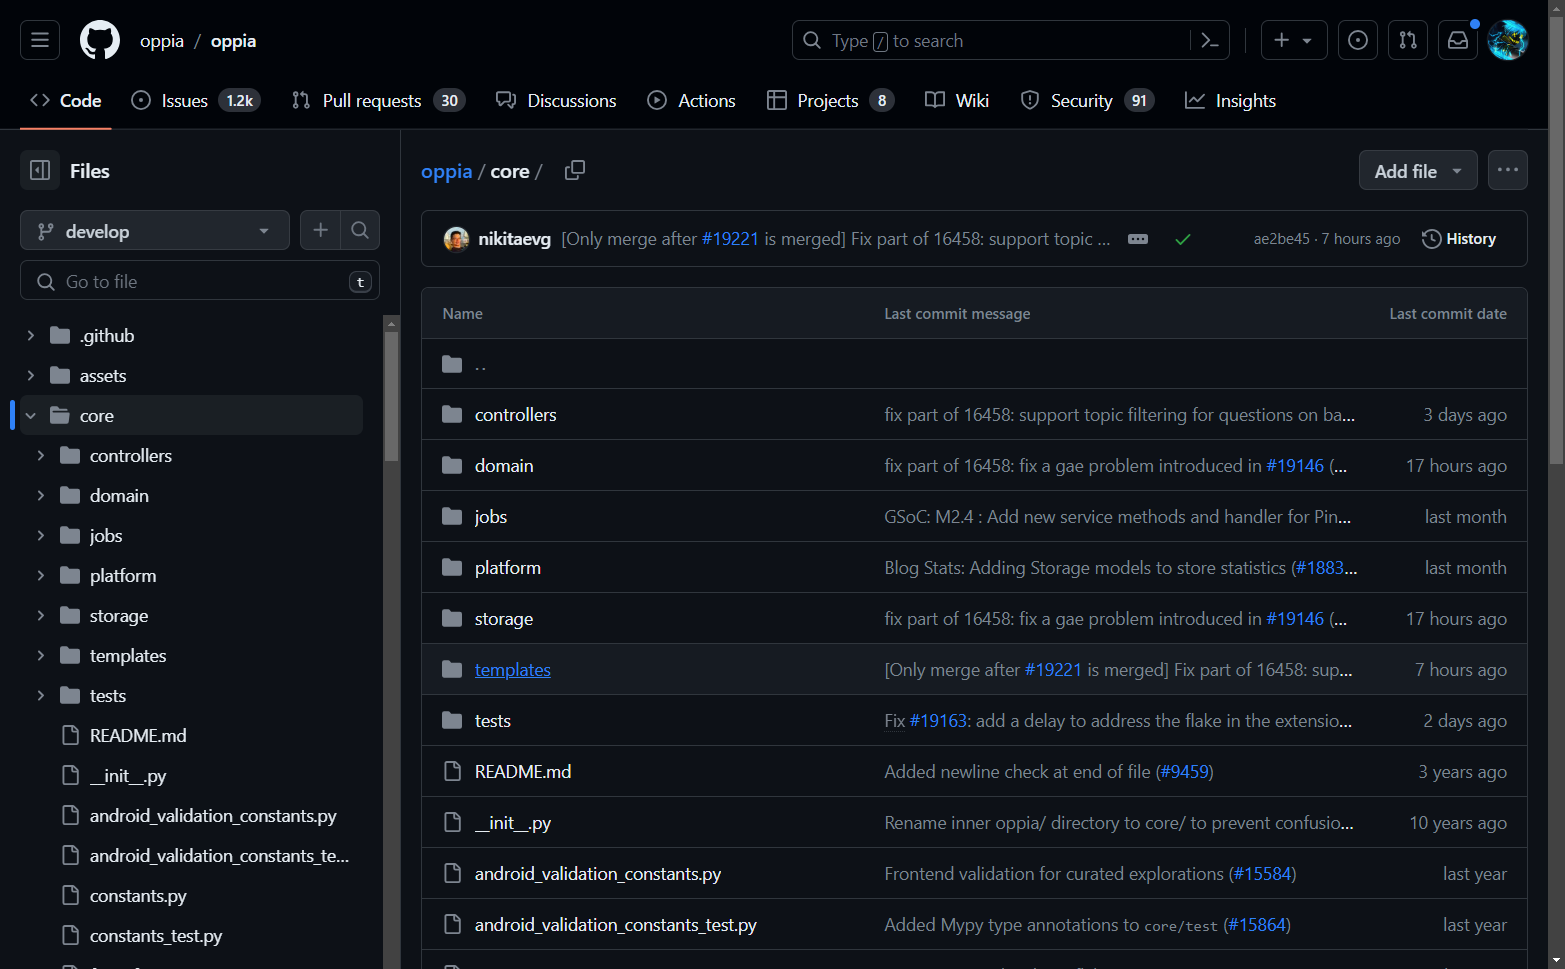Screen dimensions: 1565x969
Task: Open the Actions tab
Action: tap(691, 100)
